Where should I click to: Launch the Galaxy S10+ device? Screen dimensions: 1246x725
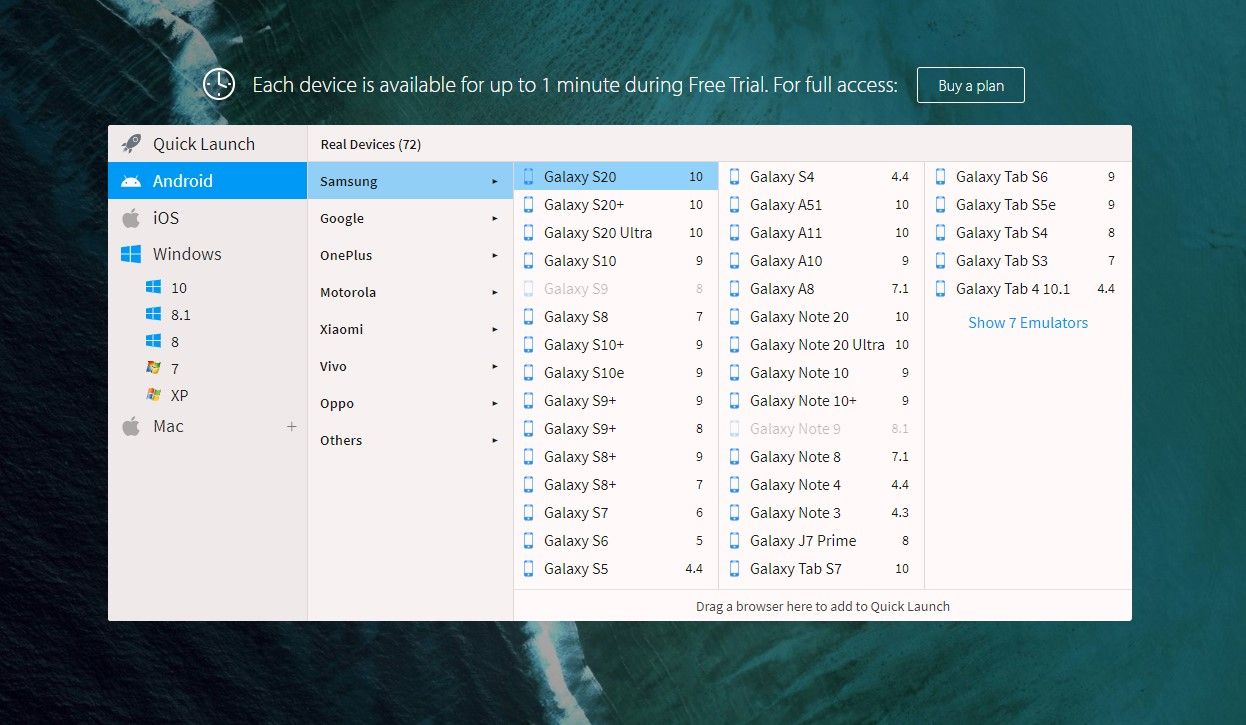616,345
